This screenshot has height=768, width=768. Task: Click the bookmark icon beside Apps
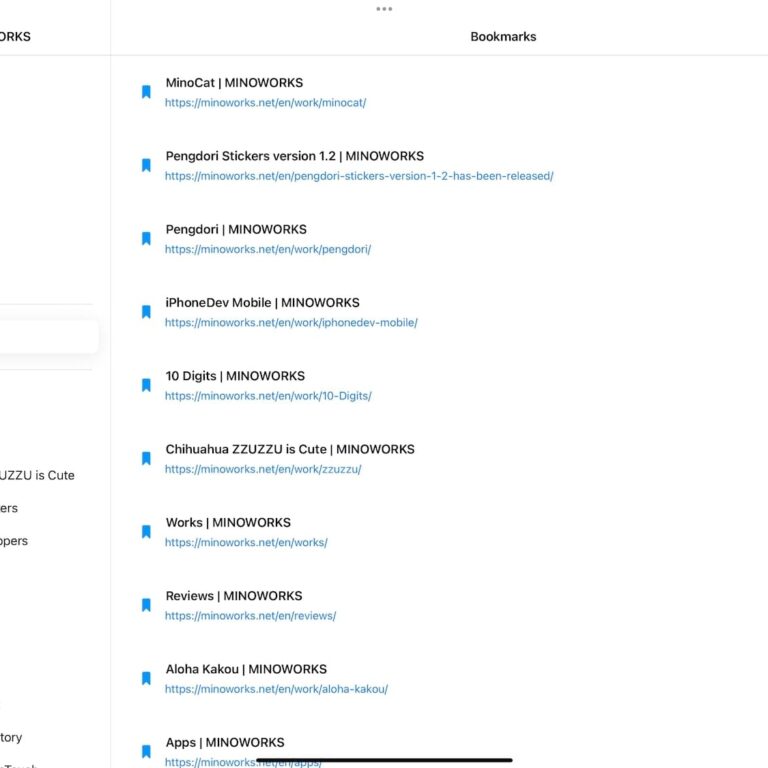[x=146, y=751]
